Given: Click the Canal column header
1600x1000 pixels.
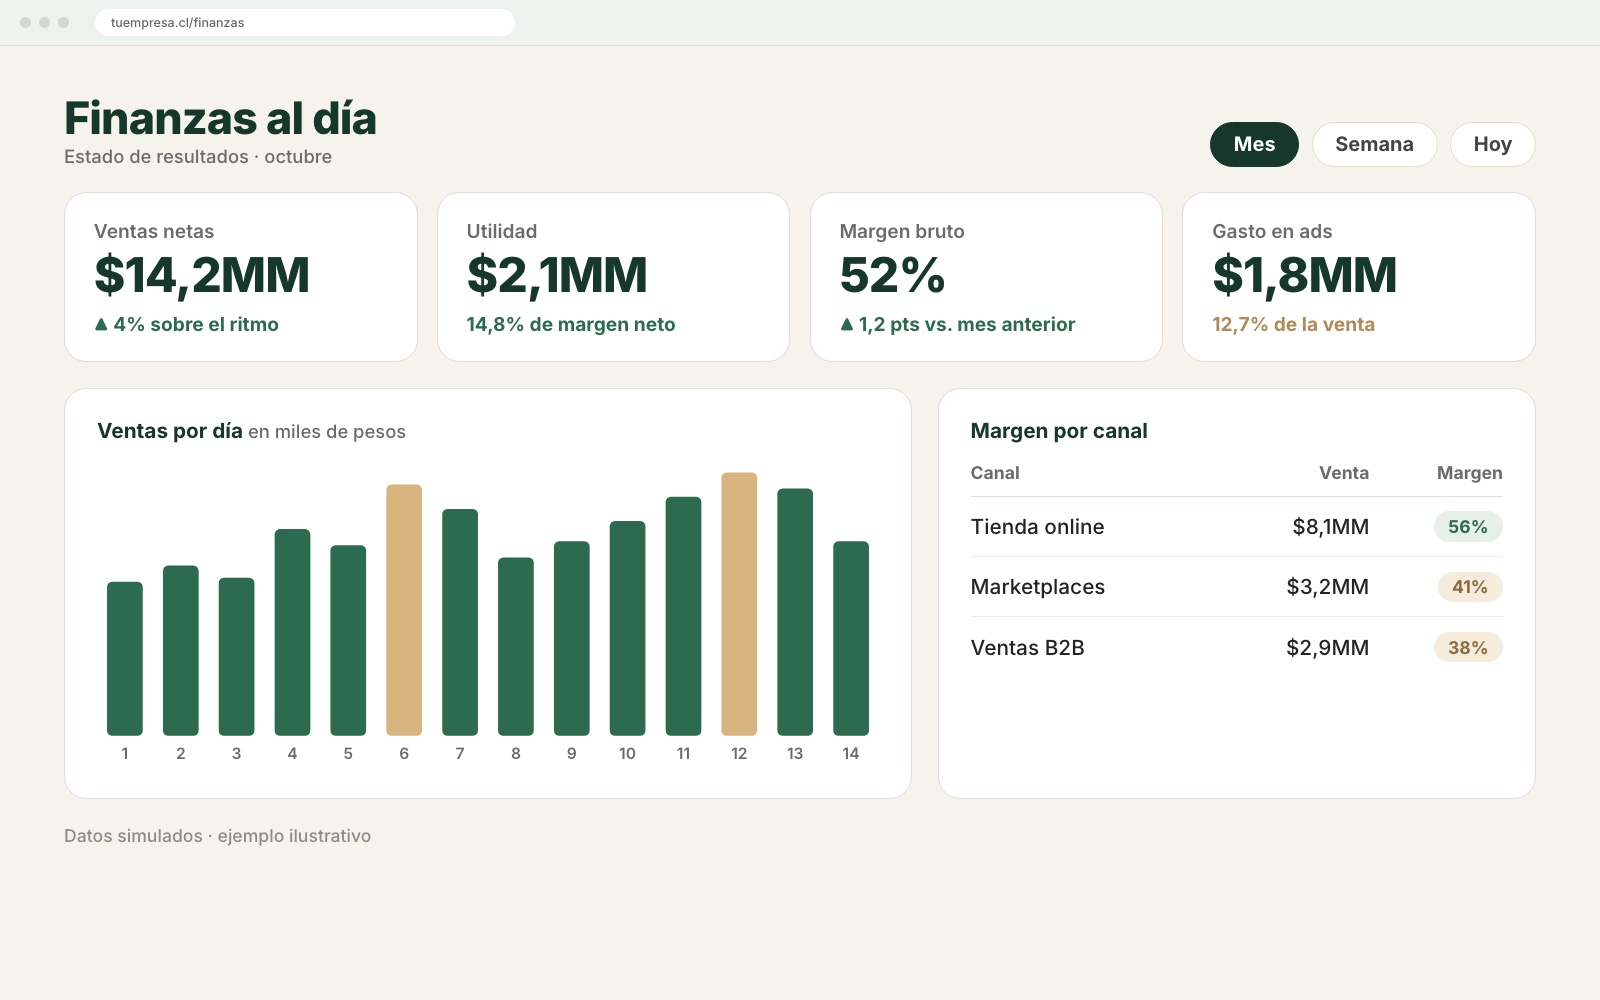Looking at the screenshot, I should tap(995, 473).
